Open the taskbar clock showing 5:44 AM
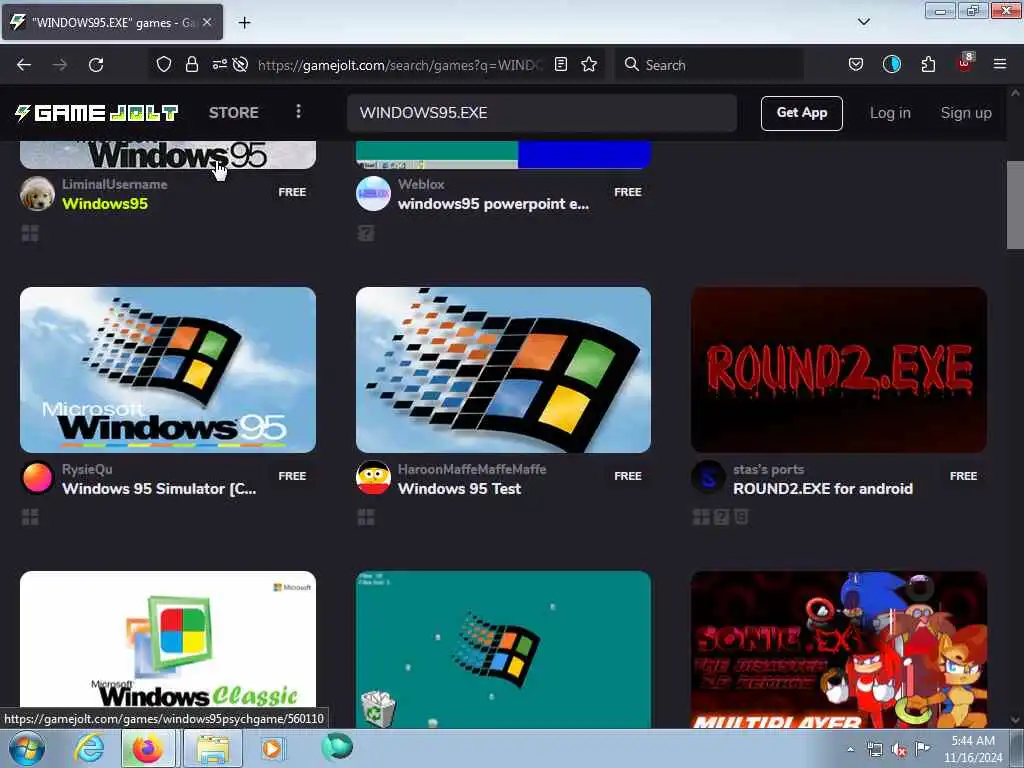1024x768 pixels. (973, 749)
